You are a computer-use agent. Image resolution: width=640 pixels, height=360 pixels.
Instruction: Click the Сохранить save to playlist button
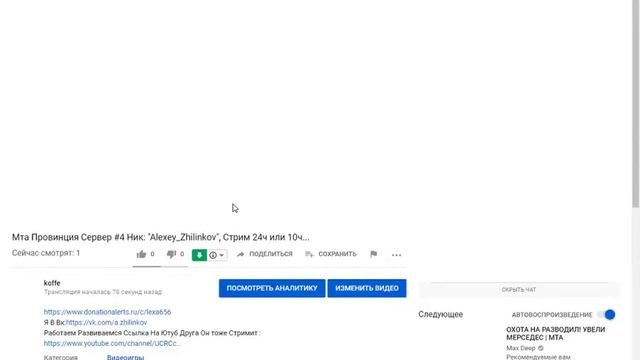[331, 254]
